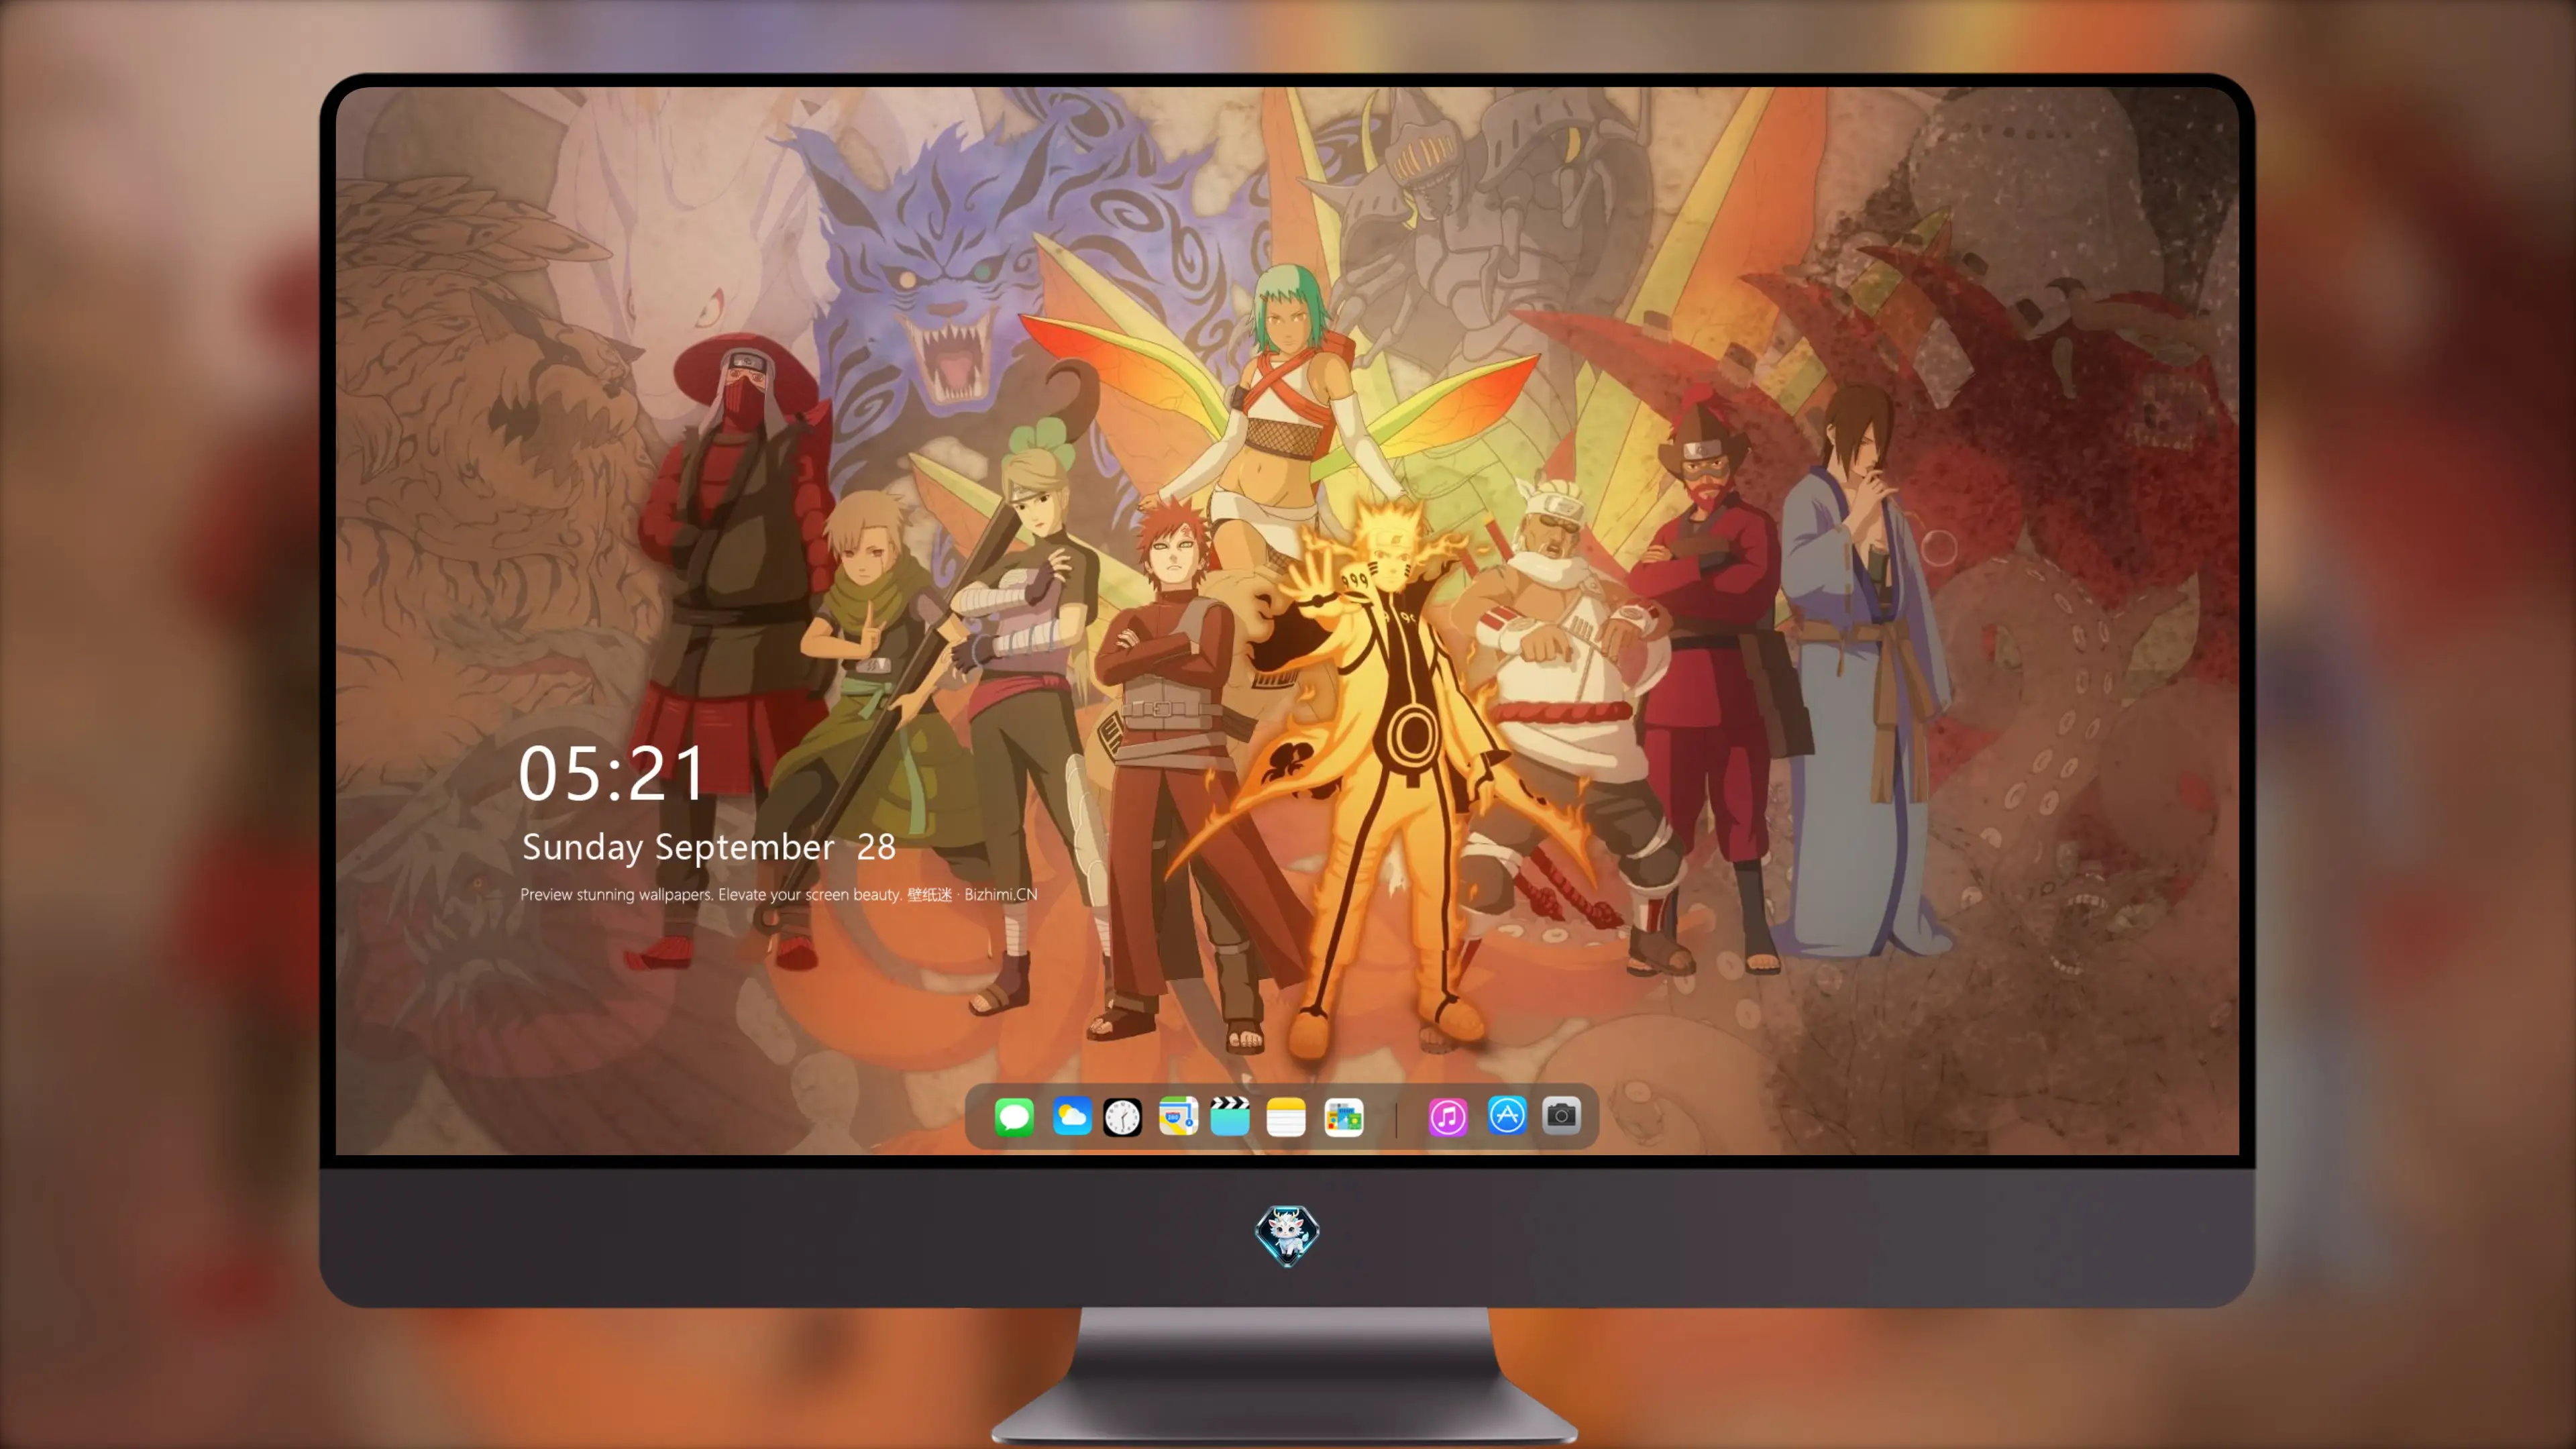Open the Camera app in the dock
Viewport: 2576px width, 1449px height.
coord(1561,1115)
